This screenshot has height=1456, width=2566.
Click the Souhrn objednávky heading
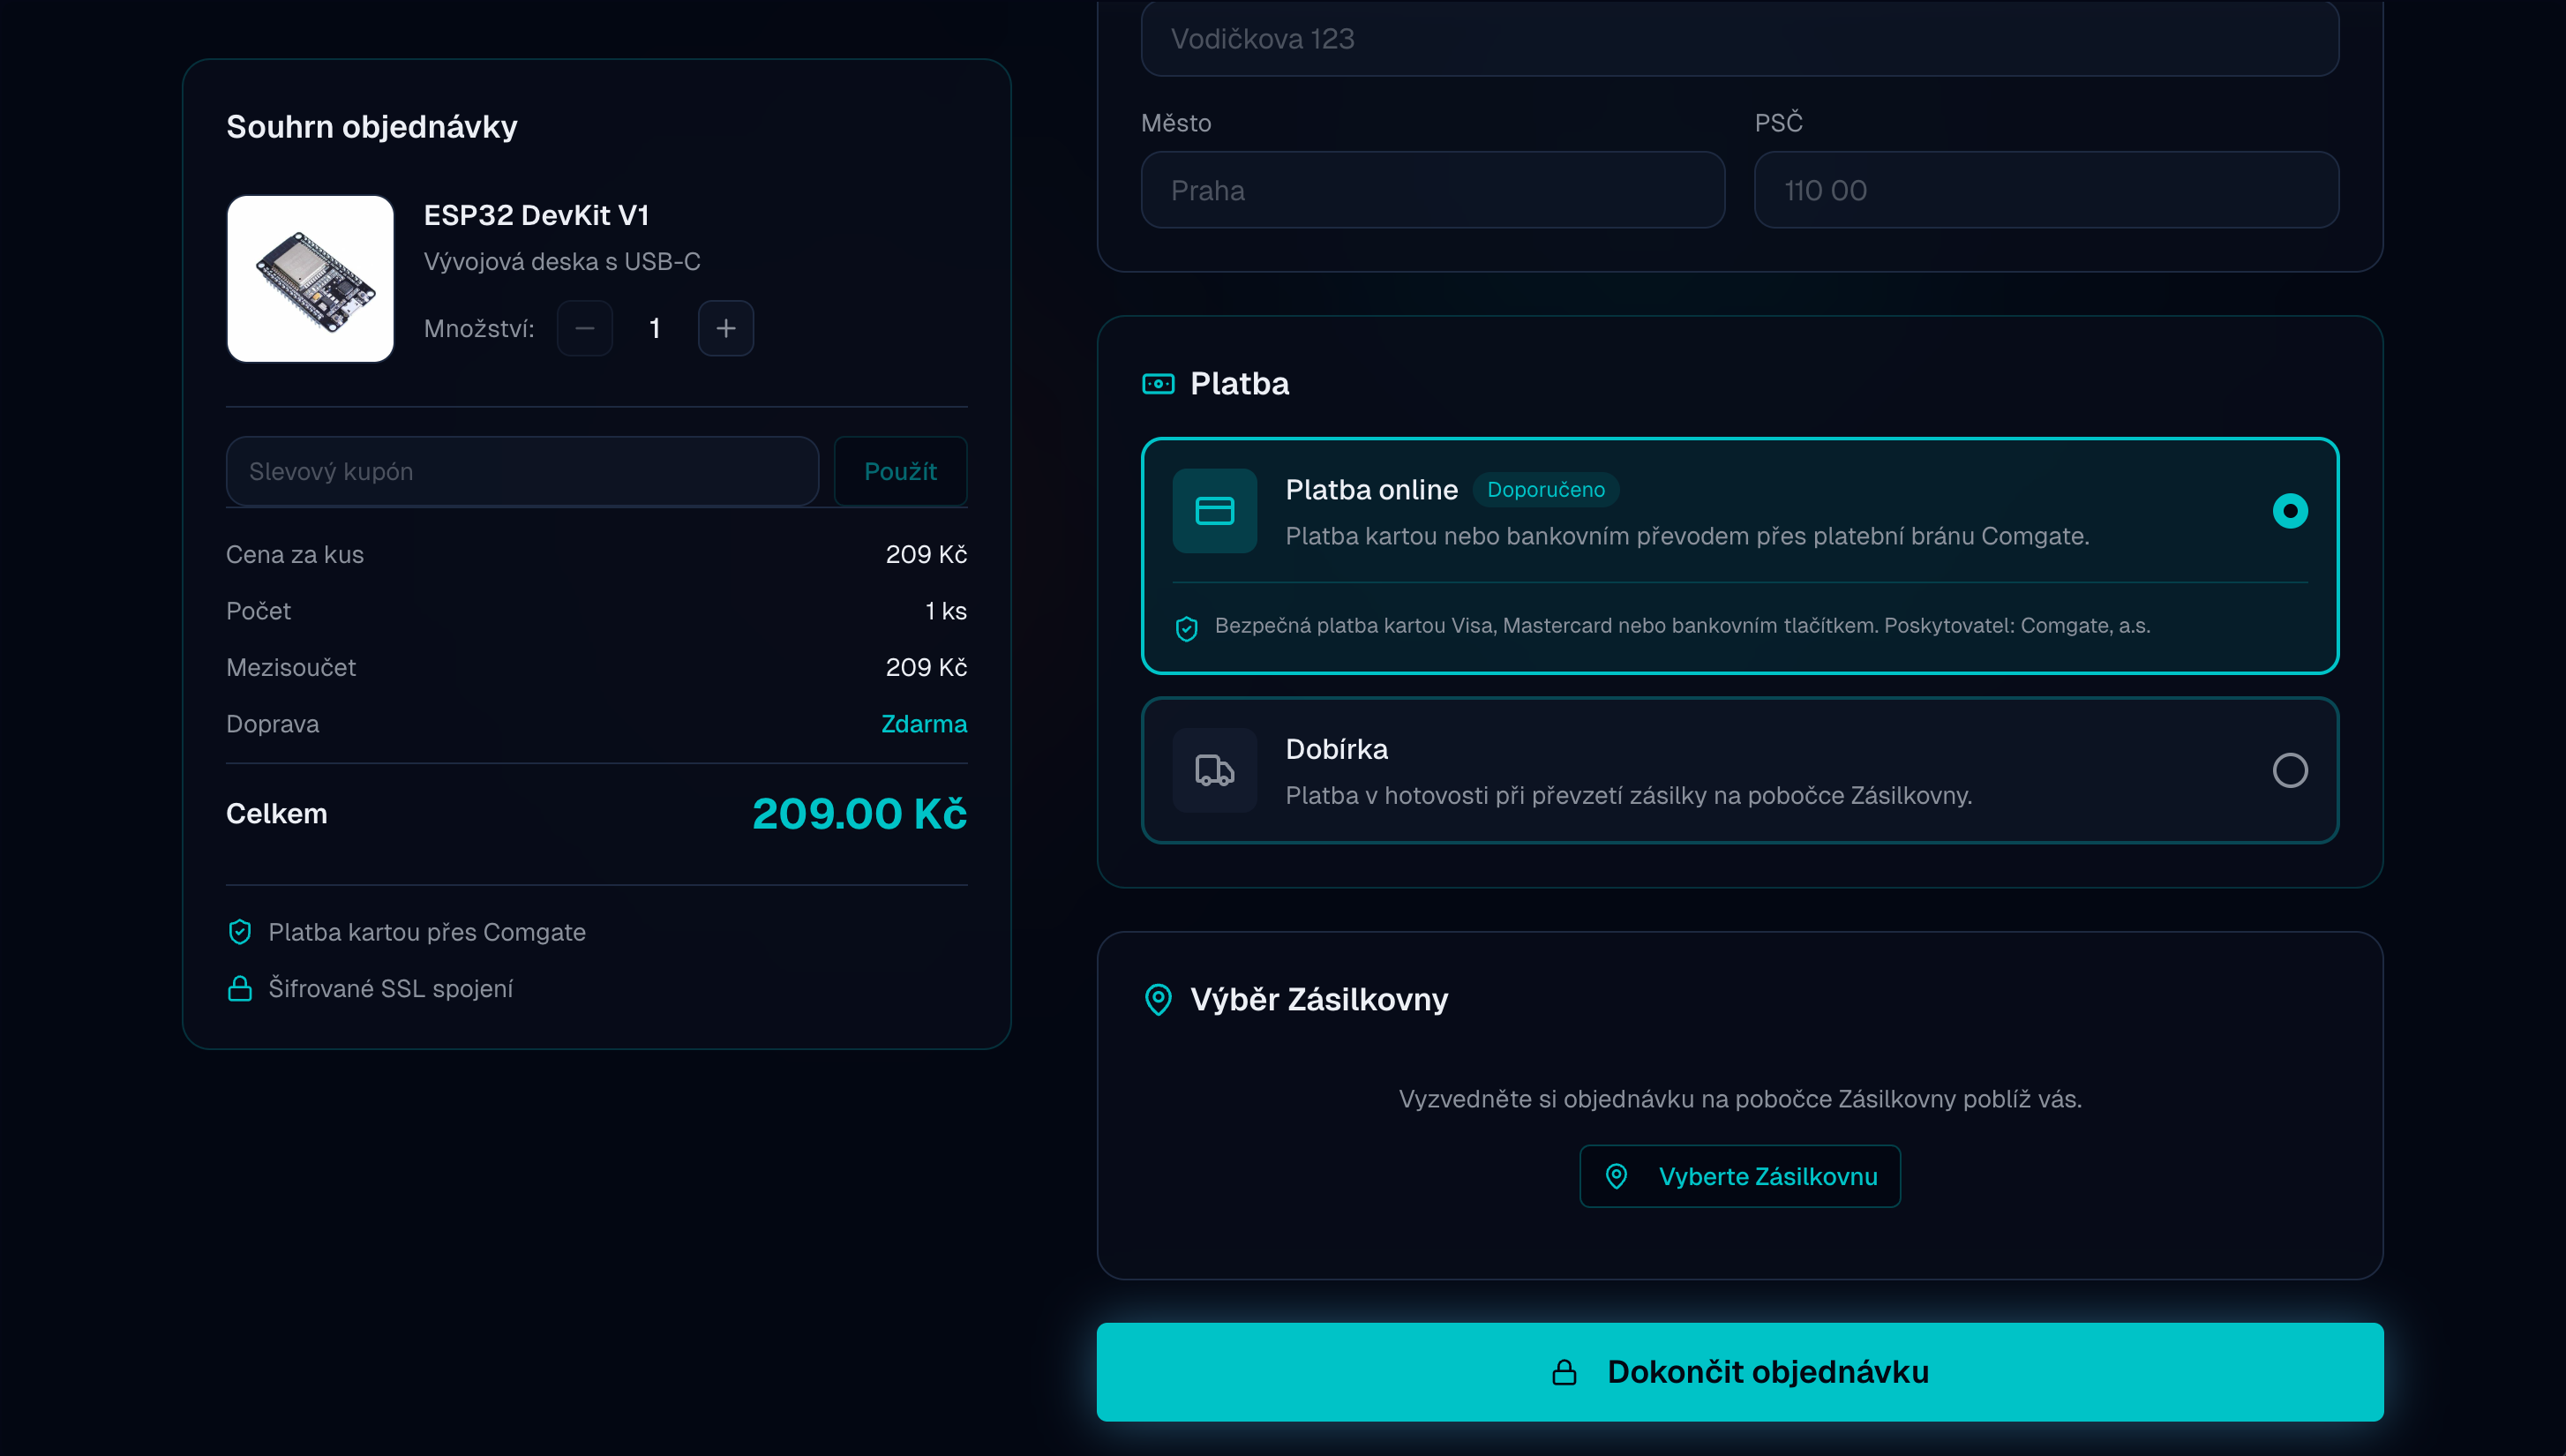point(372,127)
